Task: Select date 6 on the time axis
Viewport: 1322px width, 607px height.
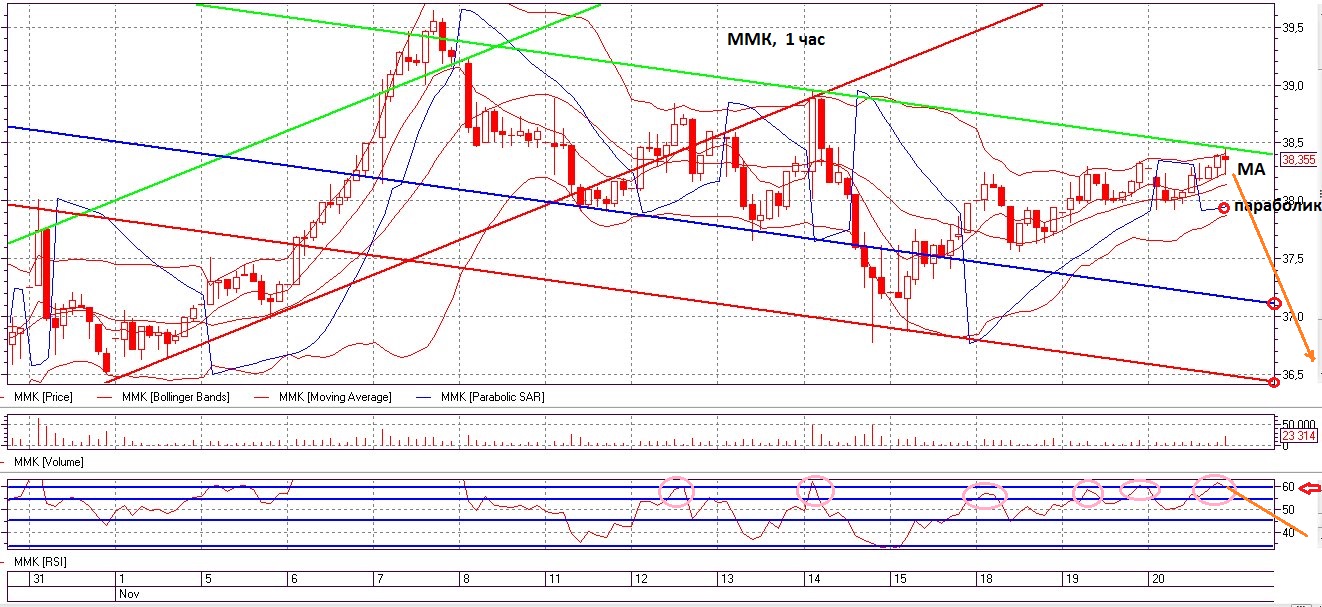Action: (293, 579)
